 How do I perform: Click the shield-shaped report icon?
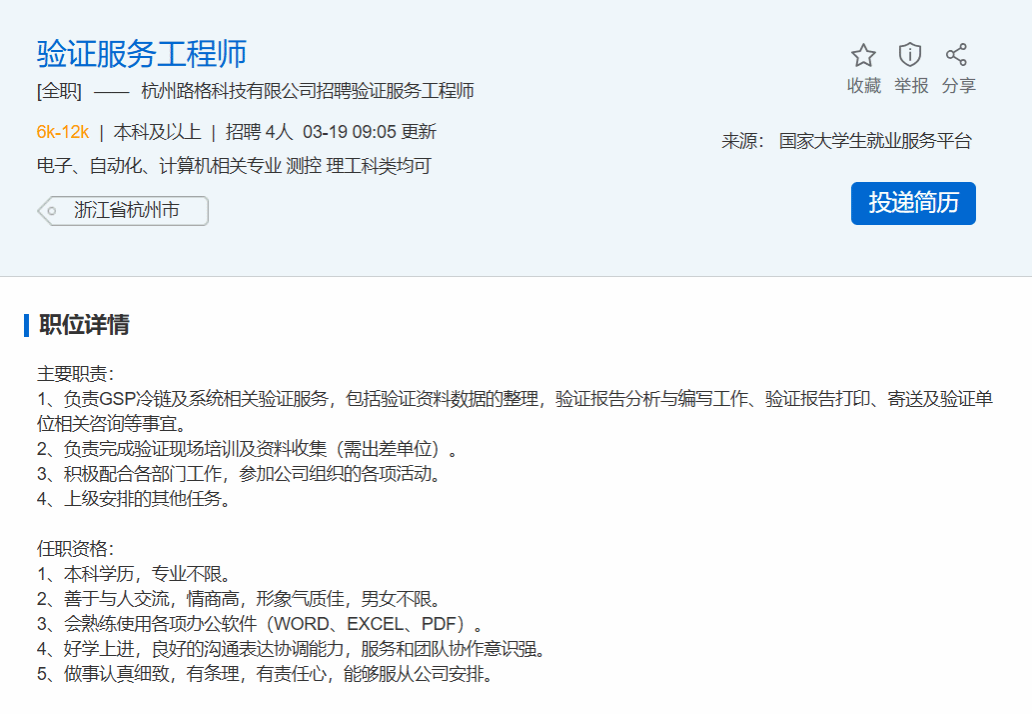point(910,54)
